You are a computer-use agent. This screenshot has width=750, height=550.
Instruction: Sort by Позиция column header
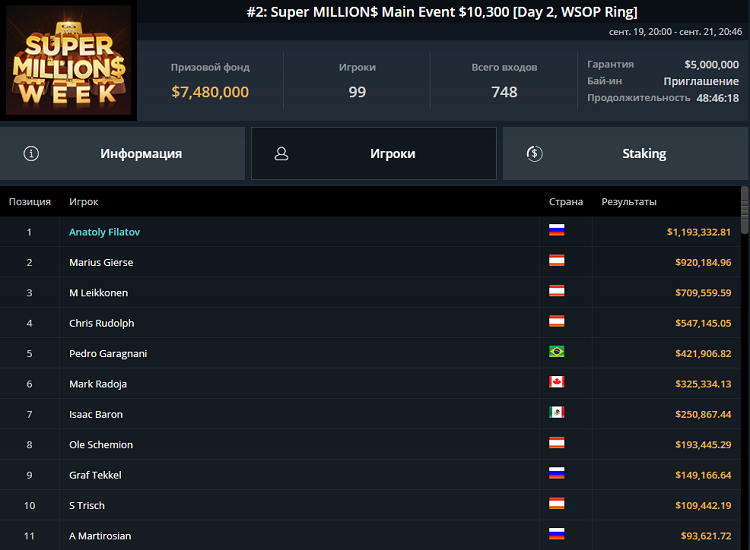[30, 202]
